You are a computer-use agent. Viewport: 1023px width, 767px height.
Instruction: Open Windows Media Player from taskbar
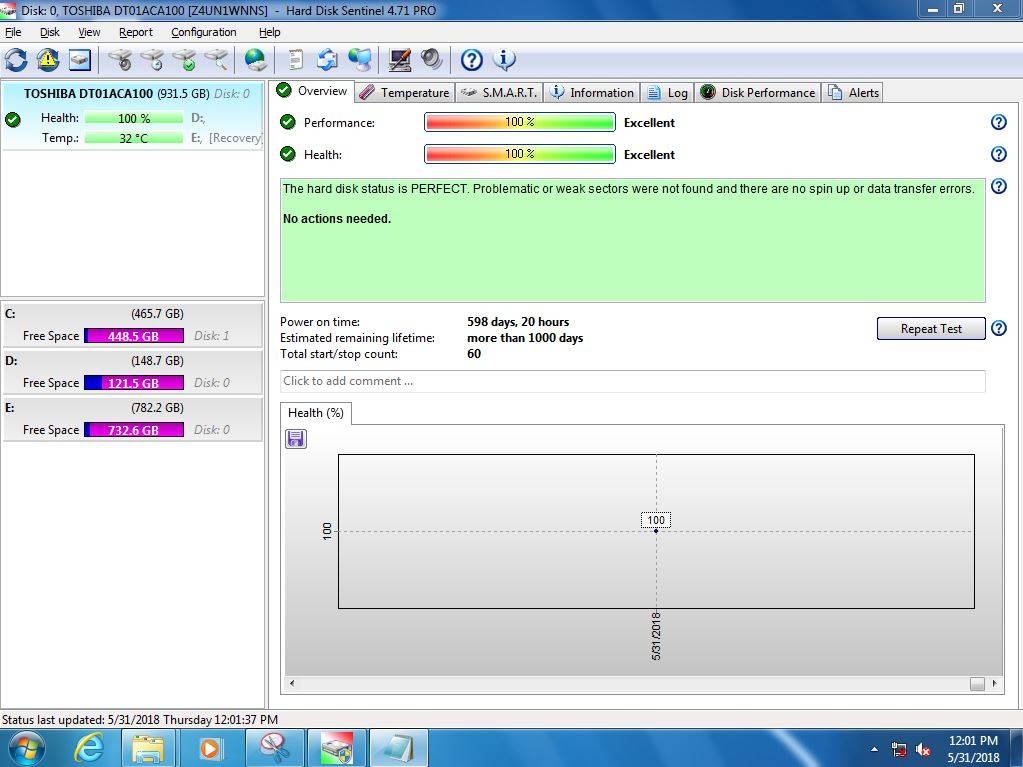click(x=210, y=747)
